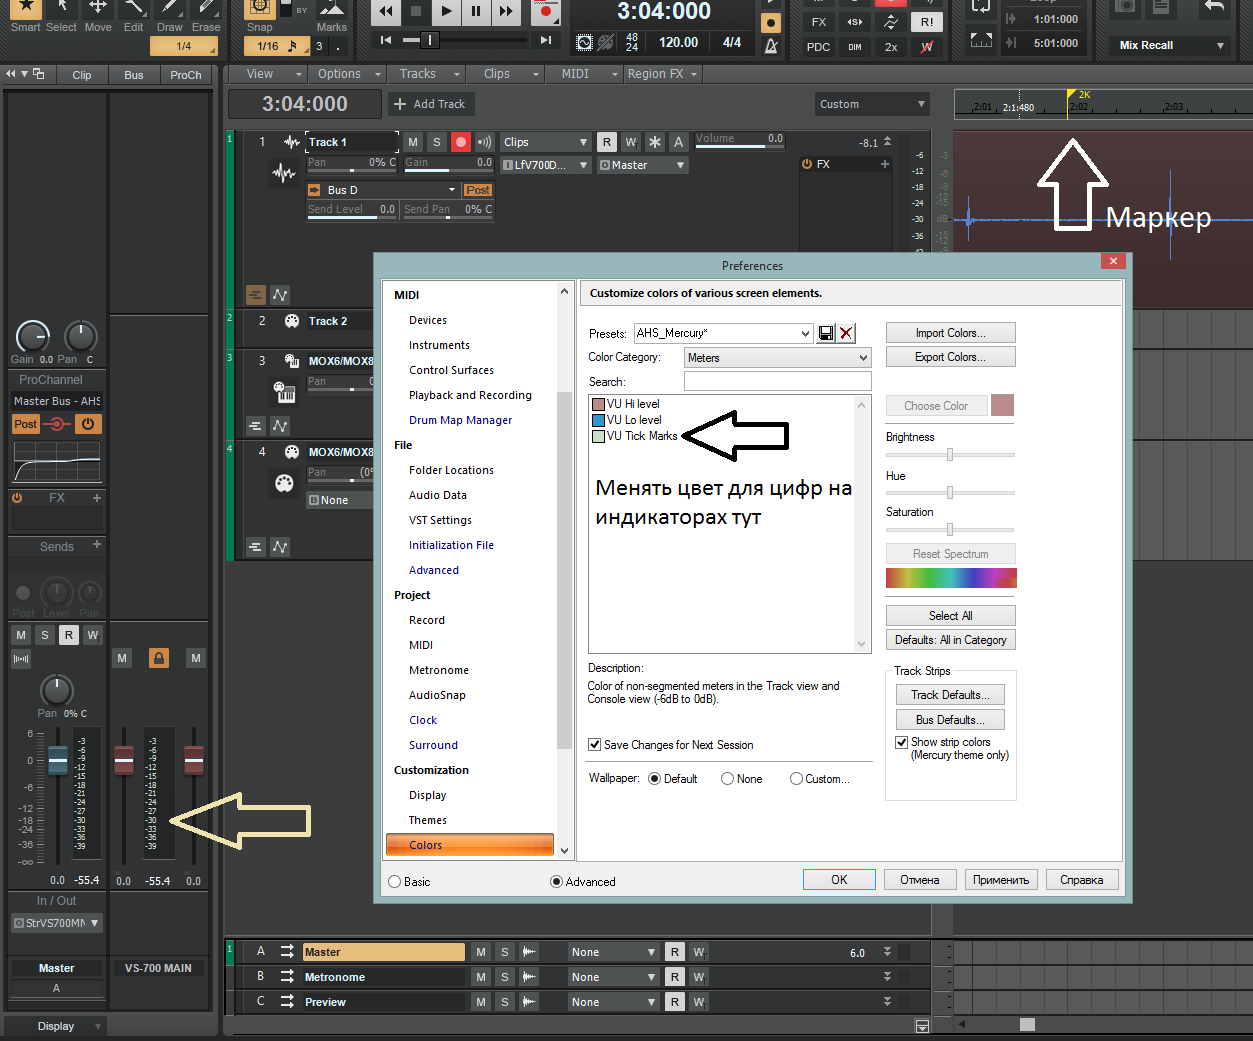The height and width of the screenshot is (1041, 1253).
Task: Open the Mix Recall dropdown
Action: [x=1170, y=45]
